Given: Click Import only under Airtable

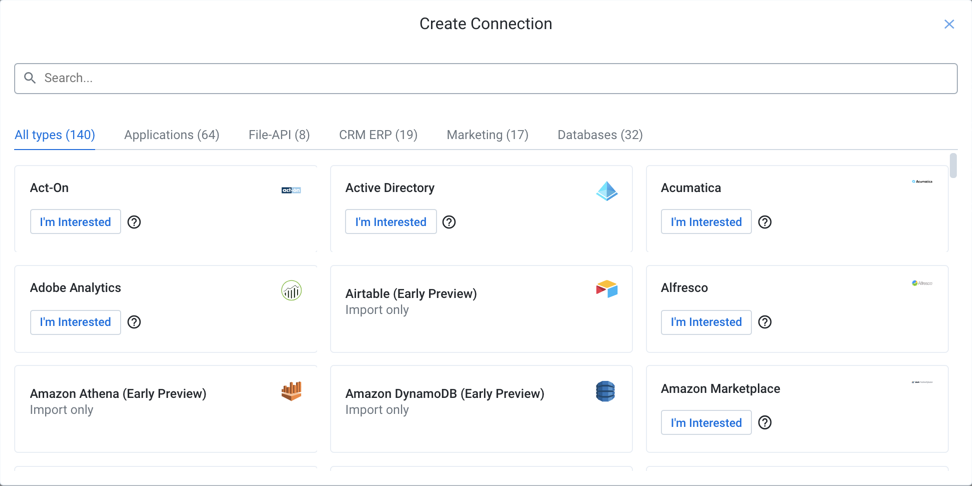Looking at the screenshot, I should (x=377, y=309).
